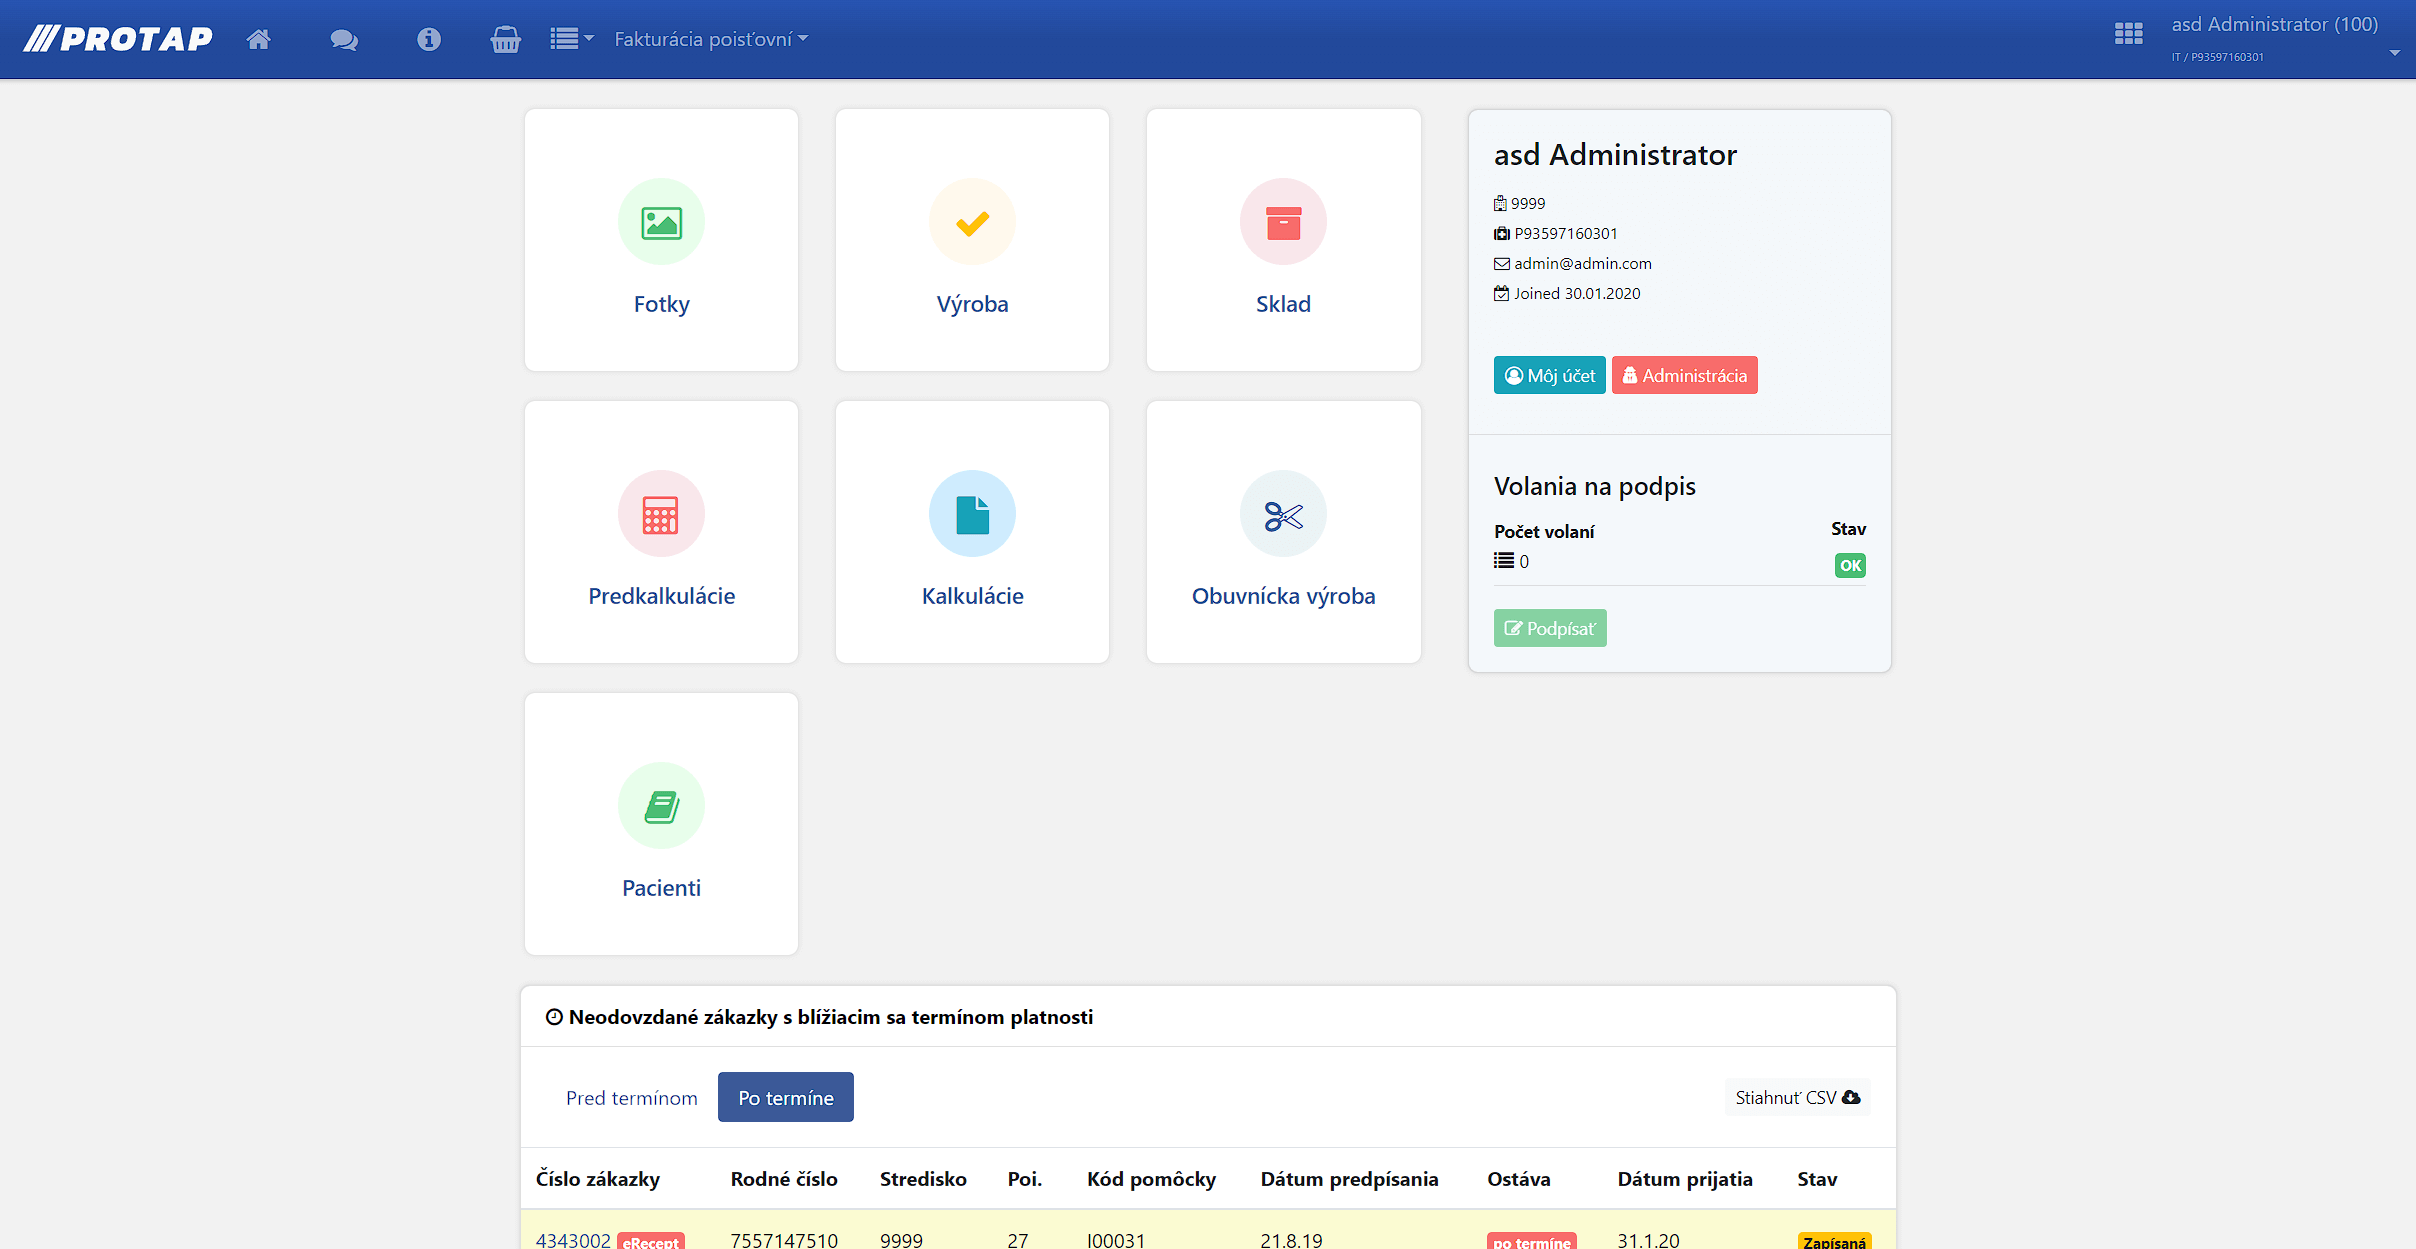Open the Pacienti book icon

coord(661,806)
